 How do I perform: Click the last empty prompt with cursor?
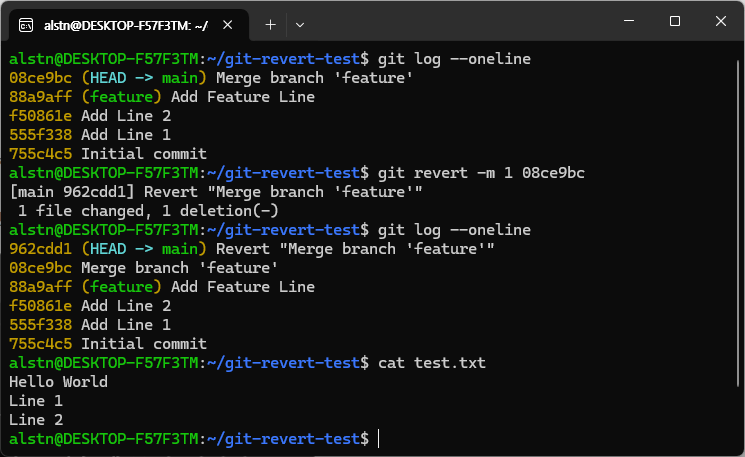194,439
